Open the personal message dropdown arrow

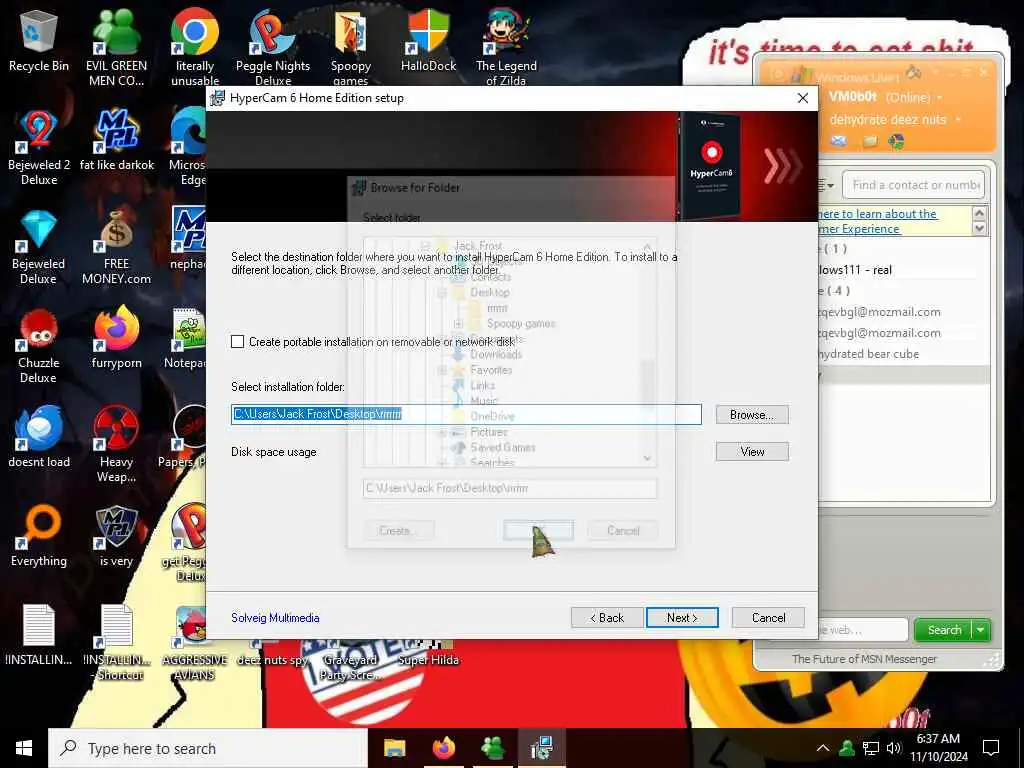[x=958, y=120]
